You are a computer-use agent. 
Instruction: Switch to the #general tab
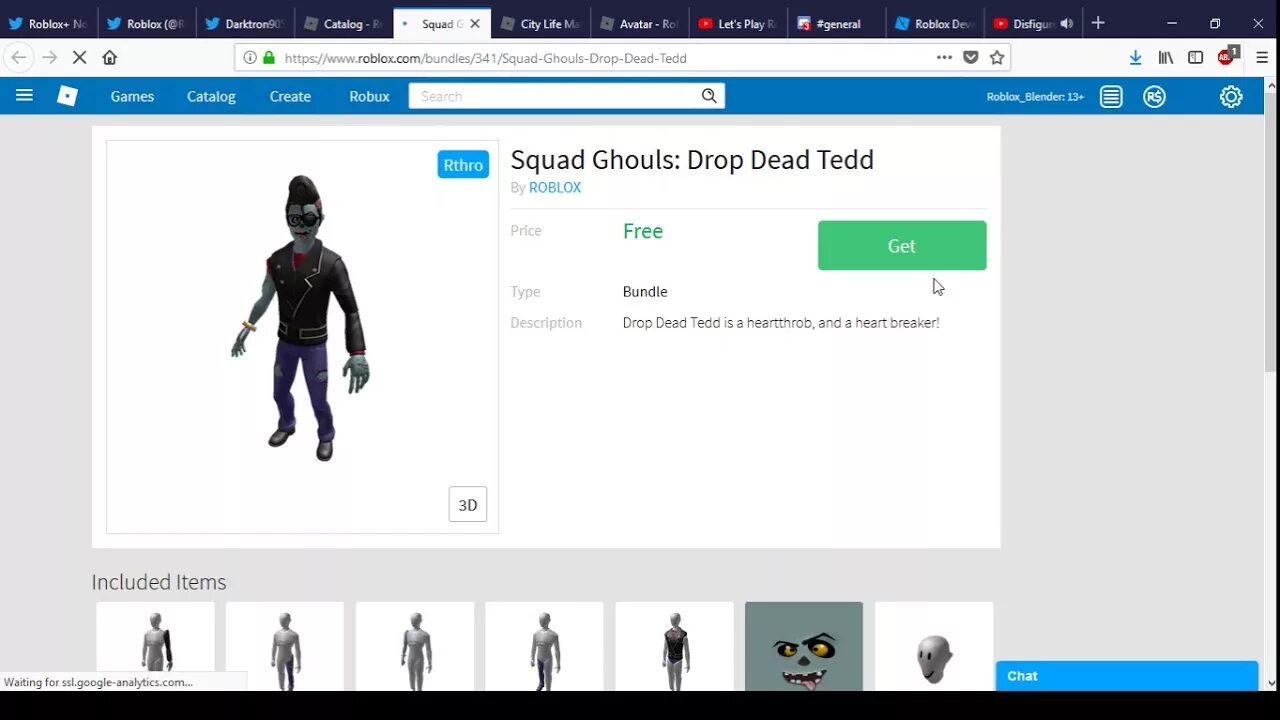click(x=836, y=24)
